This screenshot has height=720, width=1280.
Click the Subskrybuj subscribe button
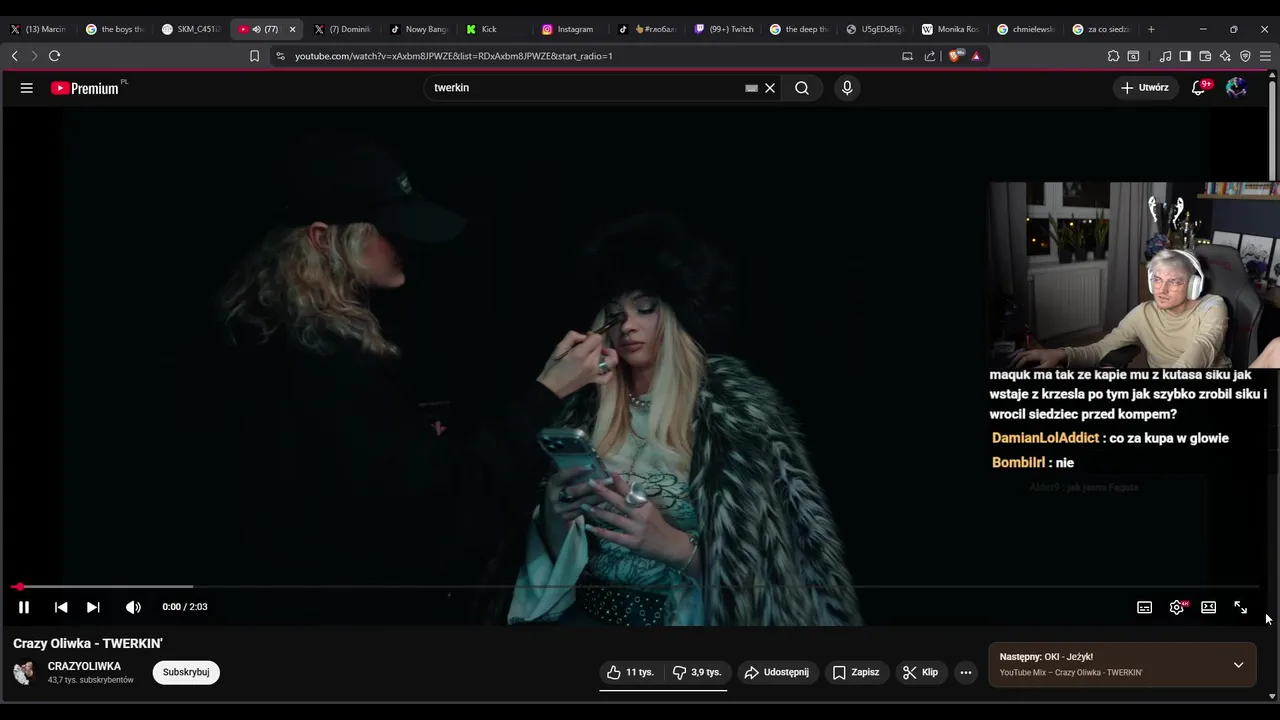186,672
